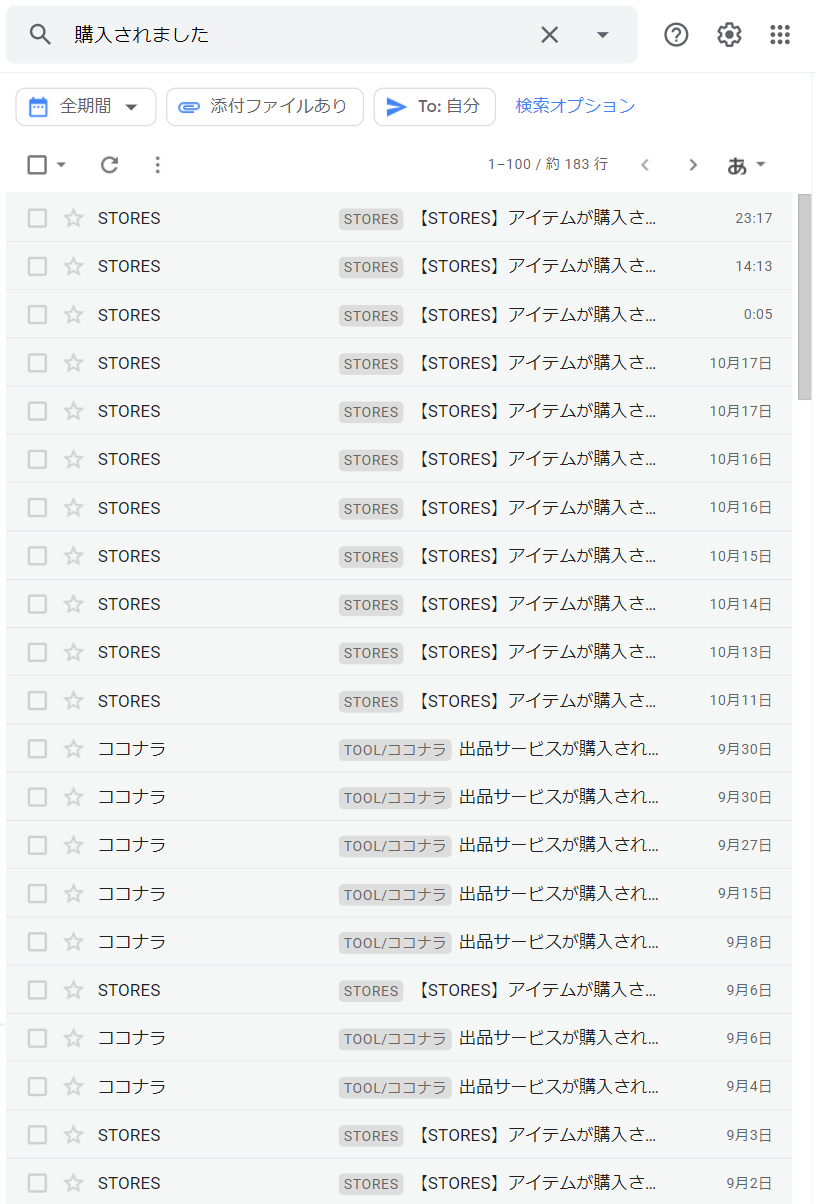Apply the To: 自分 filter chip
This screenshot has height=1204, width=816.
coord(434,107)
